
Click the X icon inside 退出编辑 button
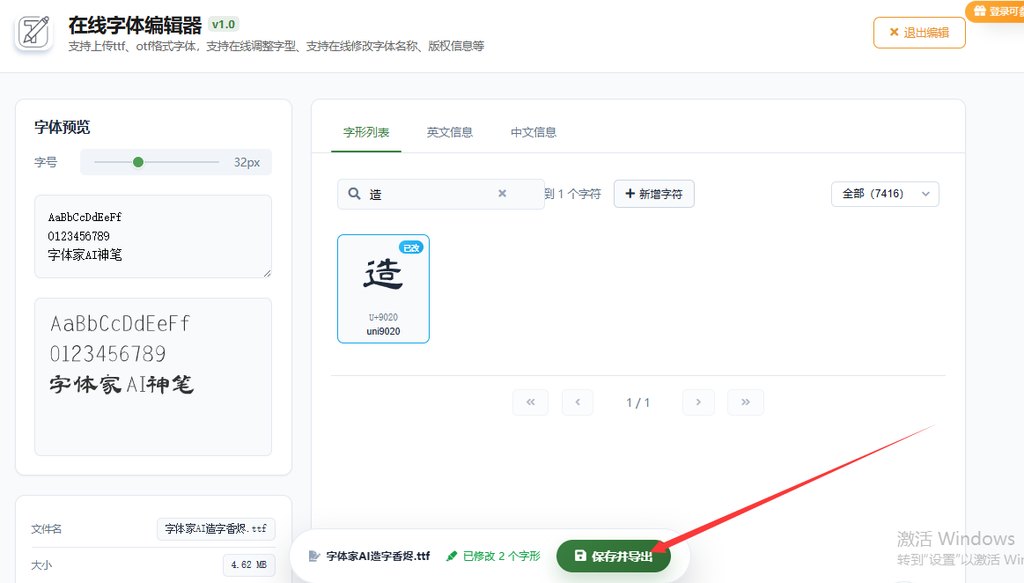pyautogui.click(x=894, y=32)
